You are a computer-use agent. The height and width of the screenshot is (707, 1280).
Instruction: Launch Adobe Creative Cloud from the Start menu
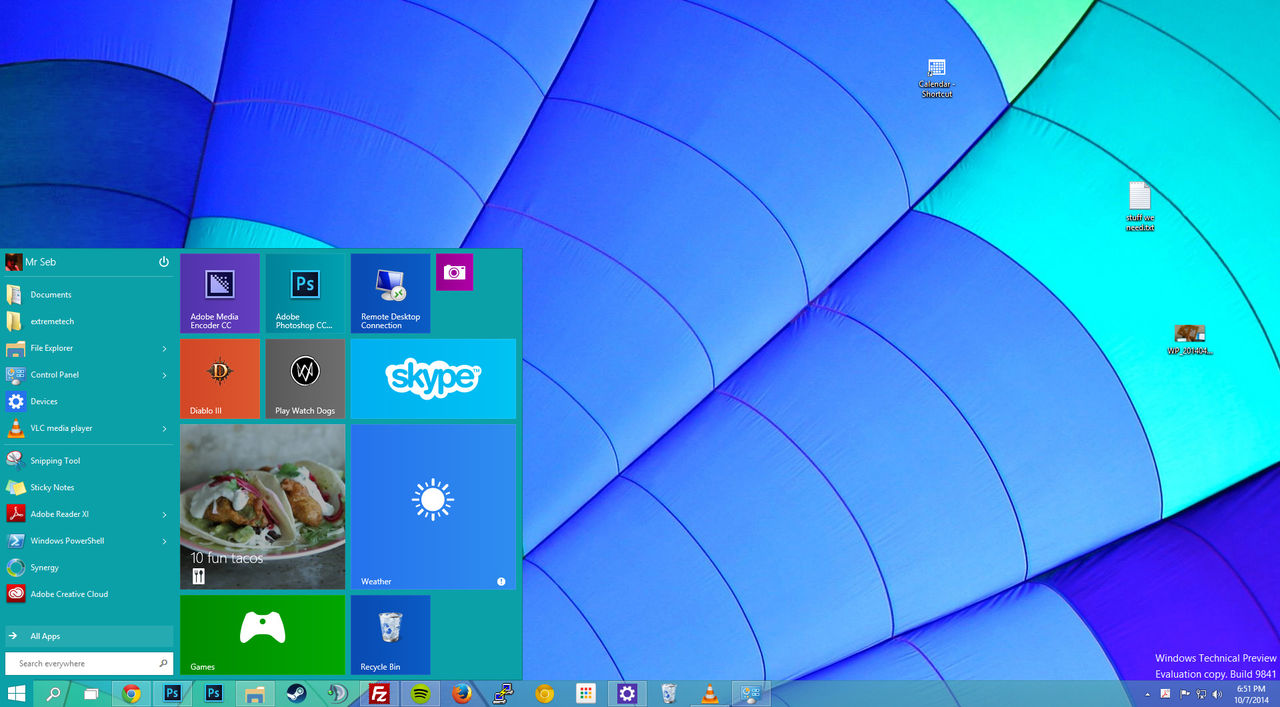[x=68, y=594]
